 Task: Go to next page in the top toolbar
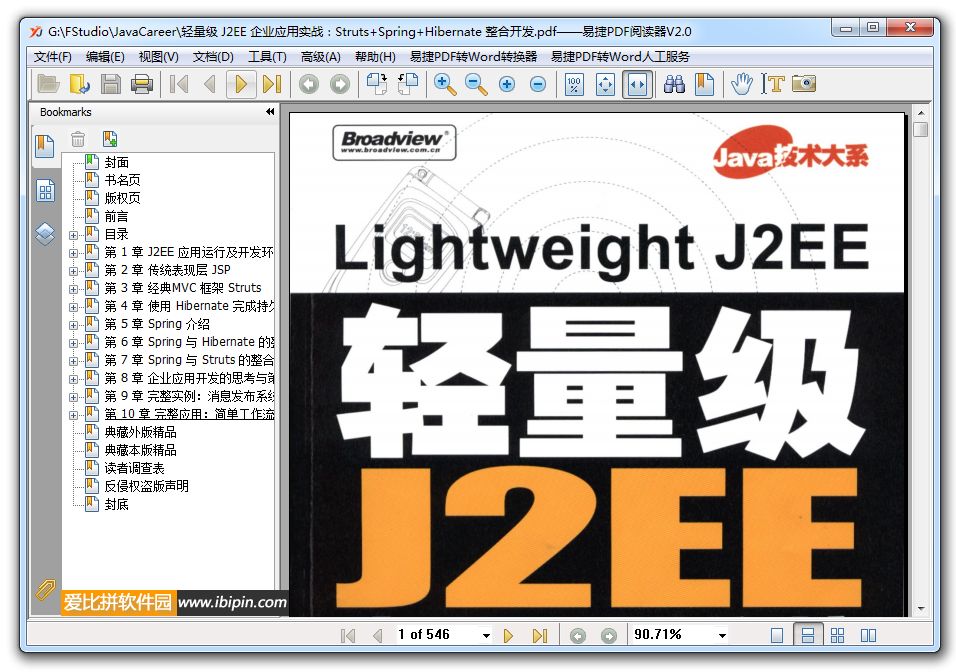point(241,84)
